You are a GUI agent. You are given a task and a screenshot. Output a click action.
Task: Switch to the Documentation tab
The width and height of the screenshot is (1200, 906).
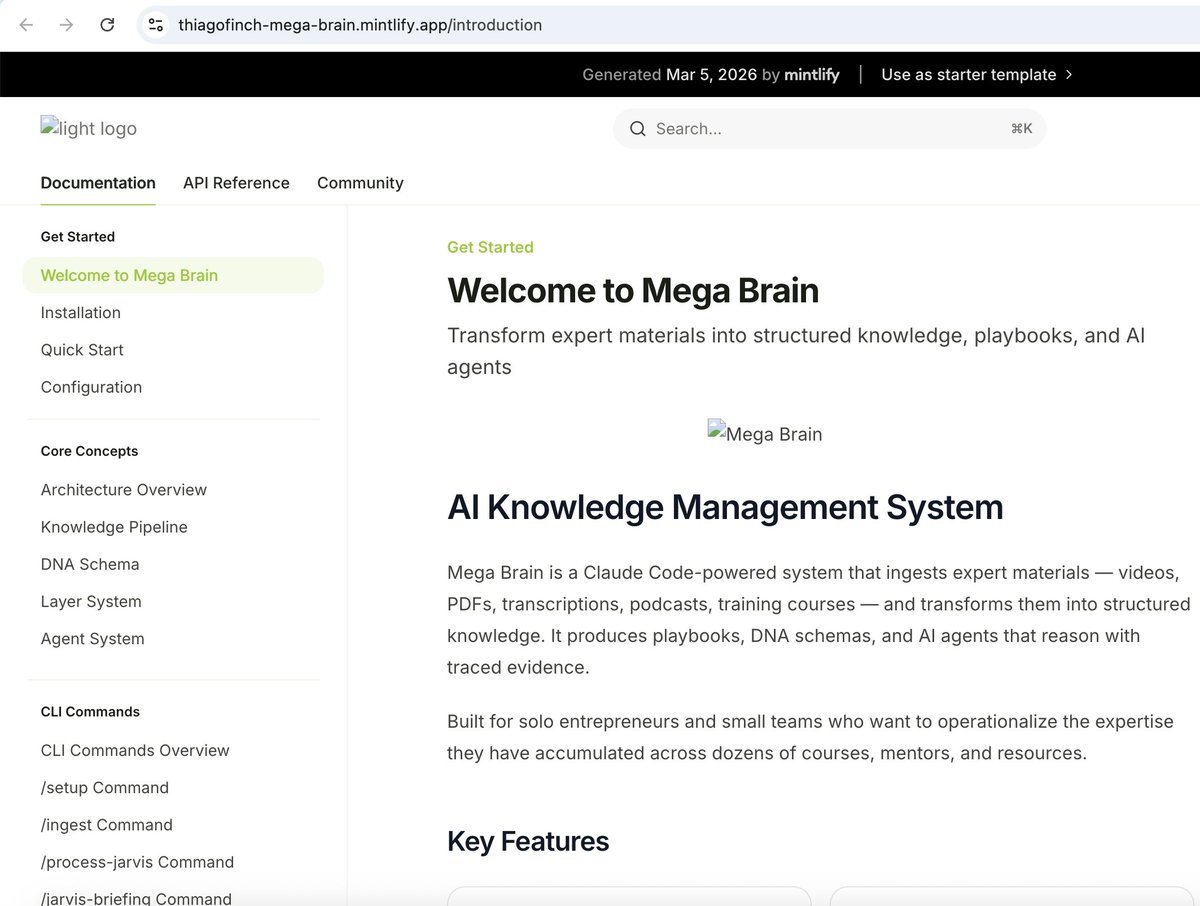(98, 183)
